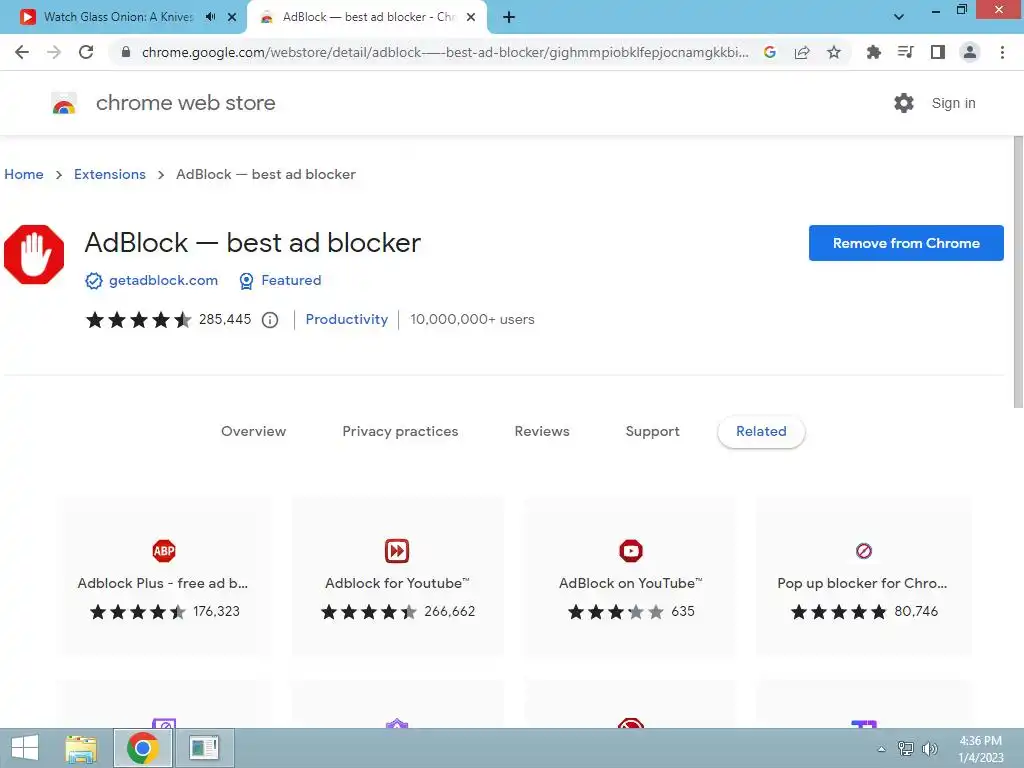The image size is (1024, 768).
Task: Open AdBlock on YouTube card title
Action: pyautogui.click(x=630, y=583)
